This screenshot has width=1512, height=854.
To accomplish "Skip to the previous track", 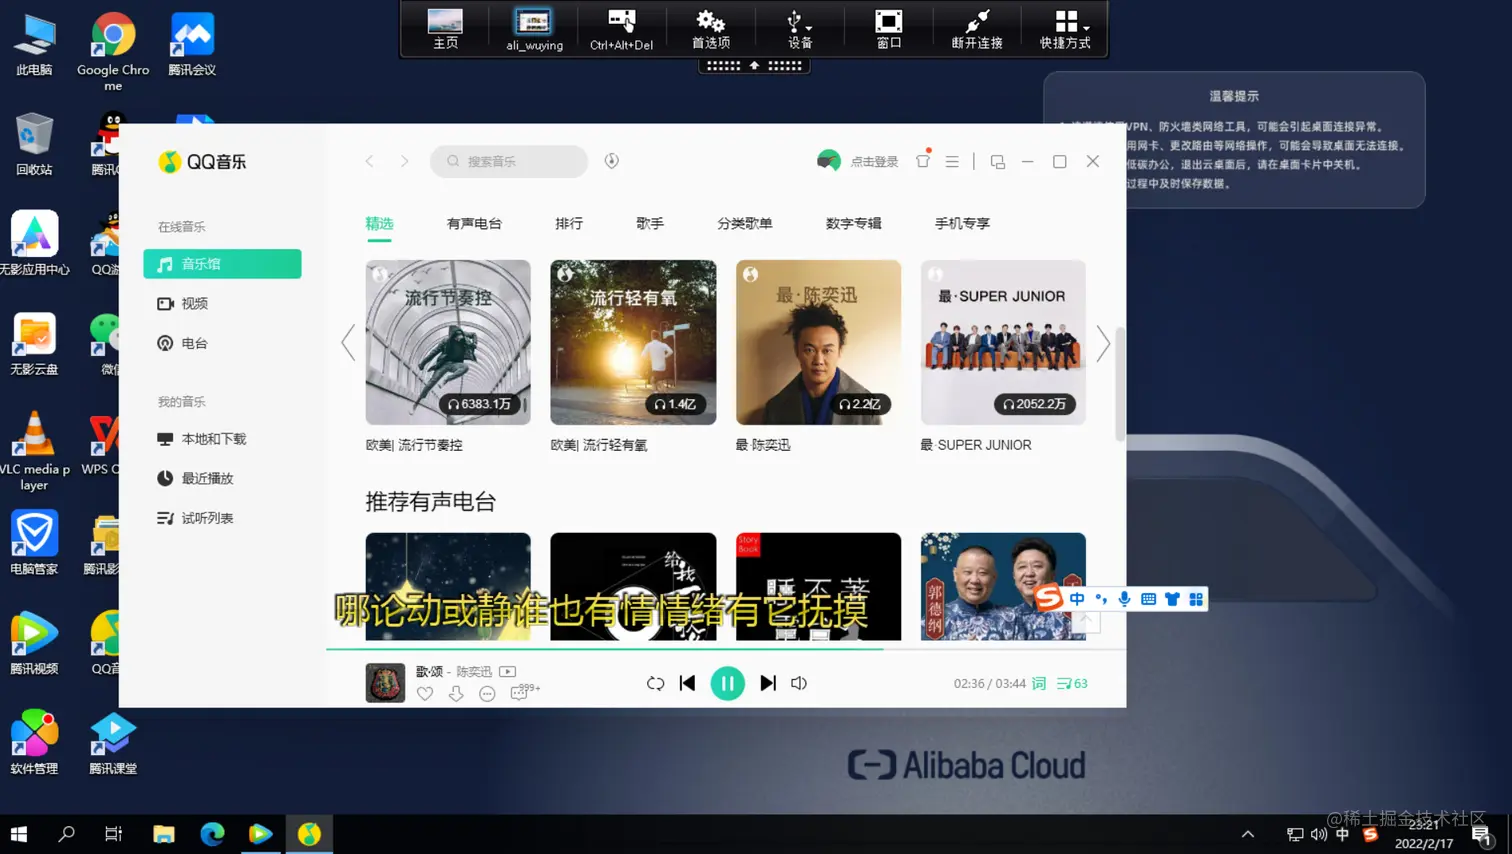I will pos(687,683).
